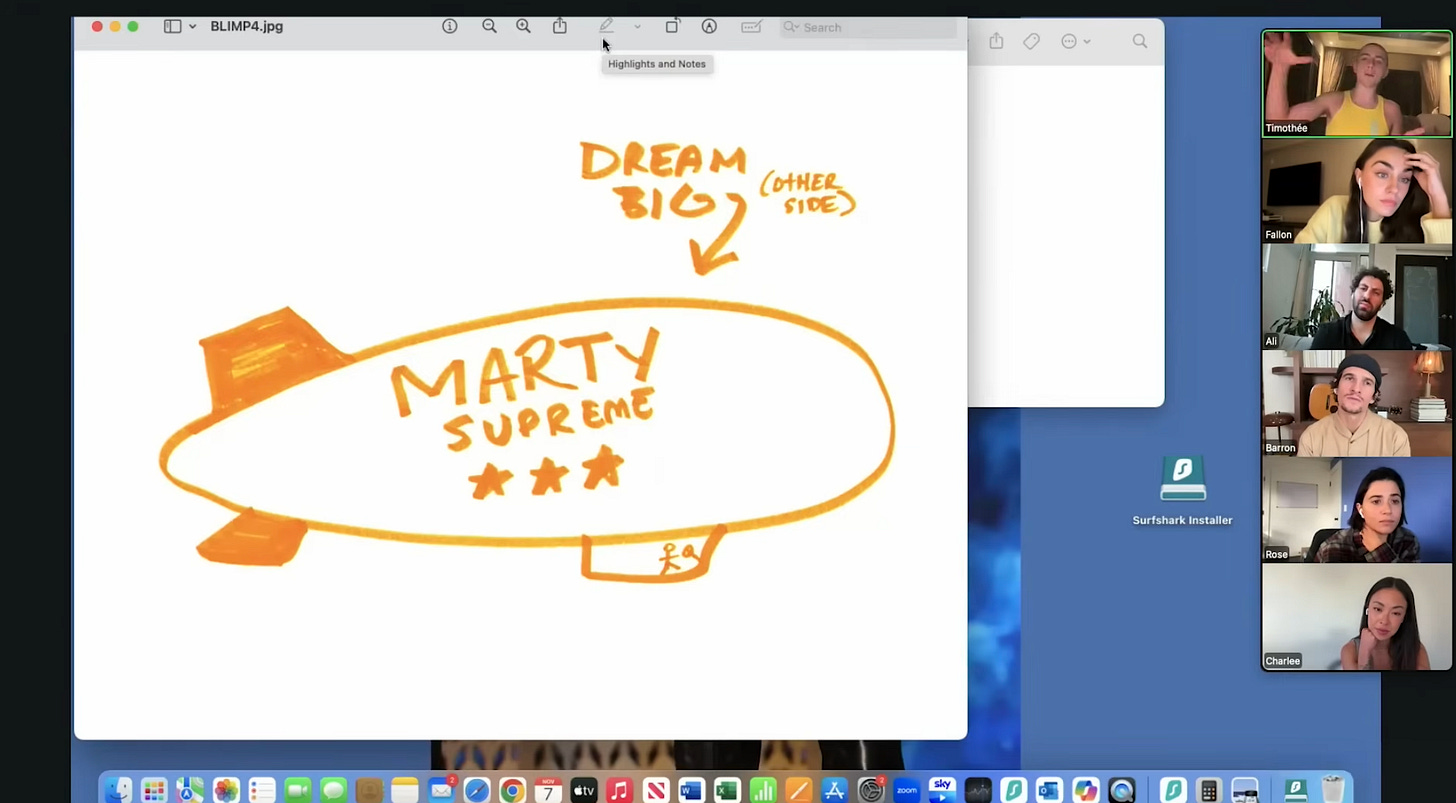Open QuickTime Player from the Dock

click(x=1122, y=790)
